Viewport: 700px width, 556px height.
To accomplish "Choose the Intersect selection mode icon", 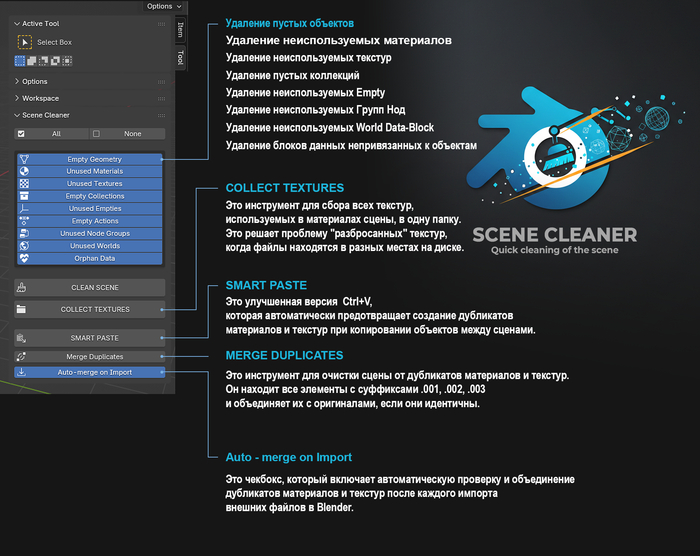I will pyautogui.click(x=67, y=61).
